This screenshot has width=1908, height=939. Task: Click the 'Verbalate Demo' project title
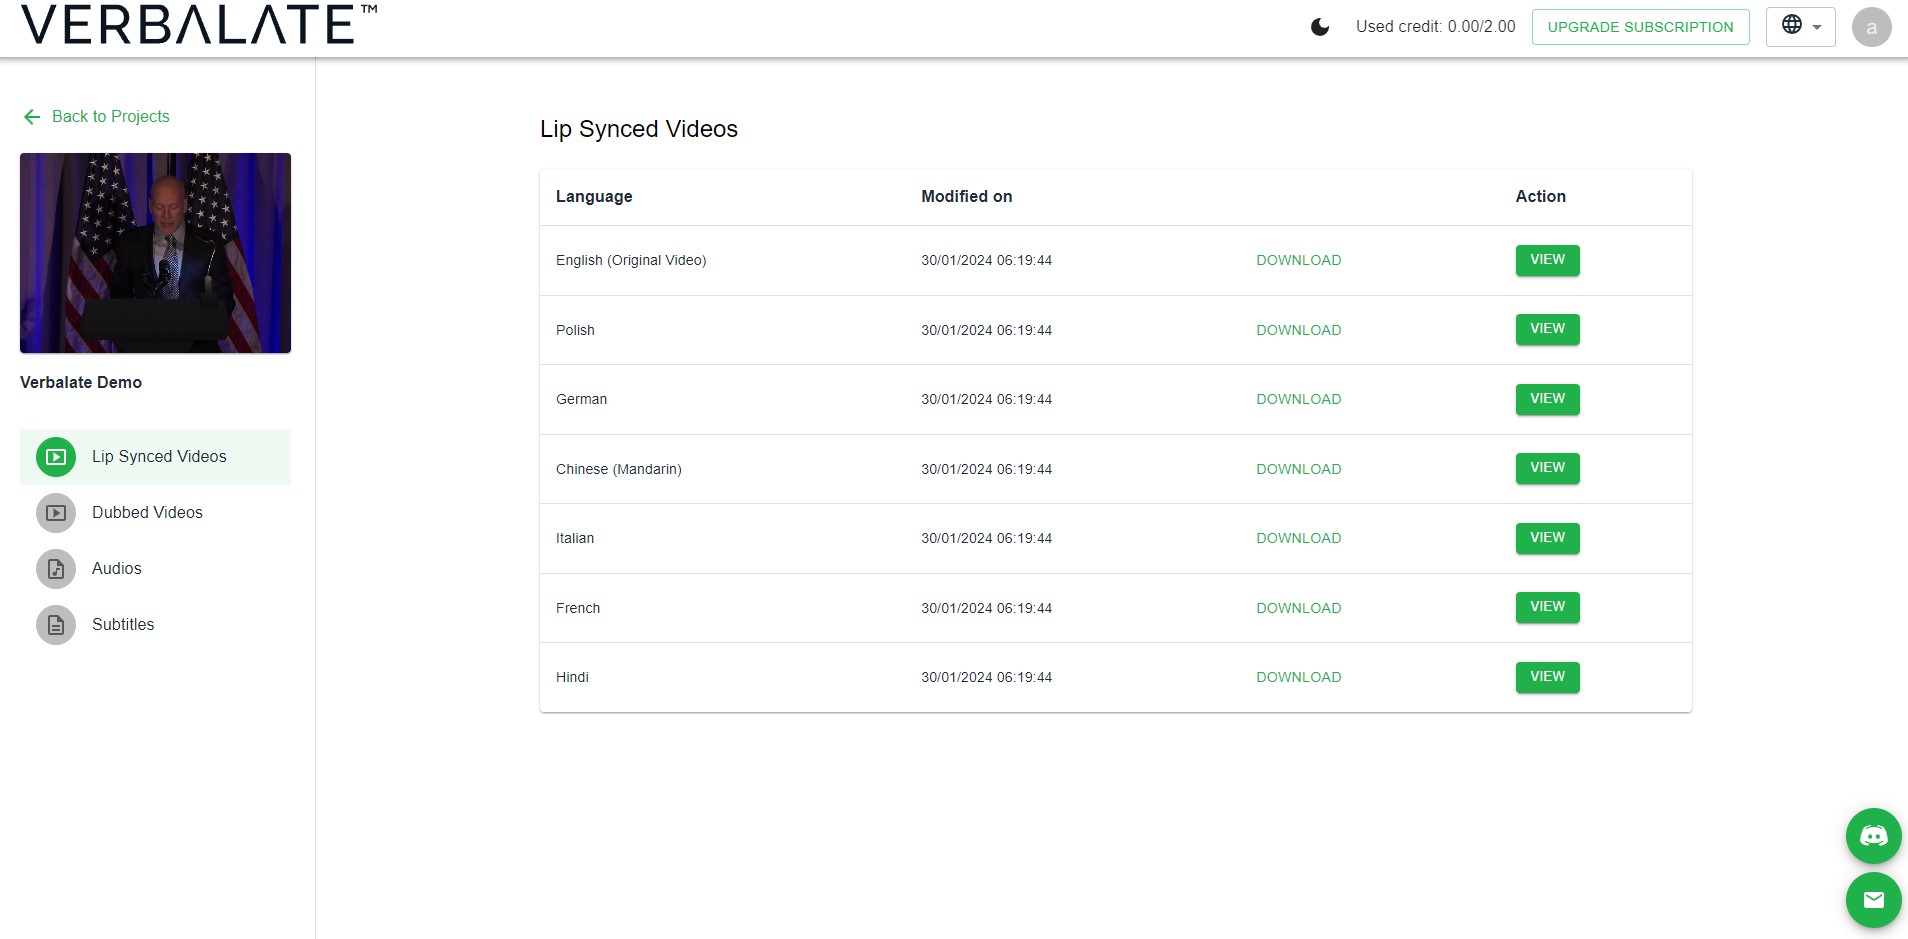tap(81, 382)
